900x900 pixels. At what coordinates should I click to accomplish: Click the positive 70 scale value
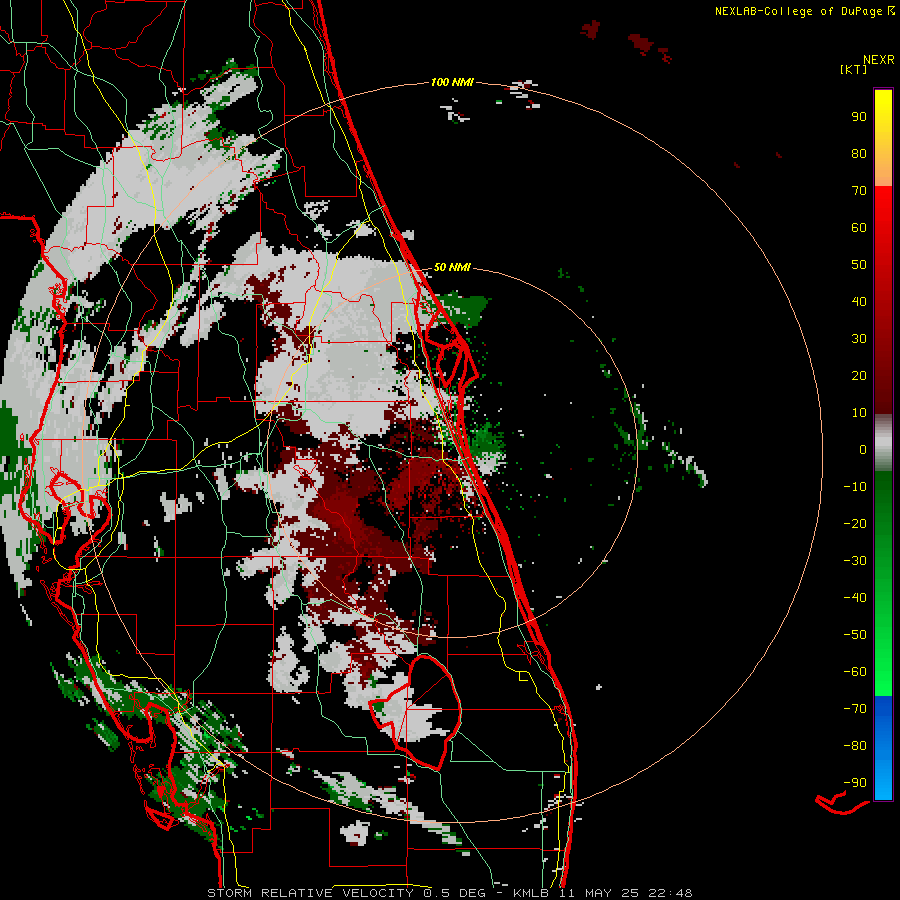click(x=859, y=191)
